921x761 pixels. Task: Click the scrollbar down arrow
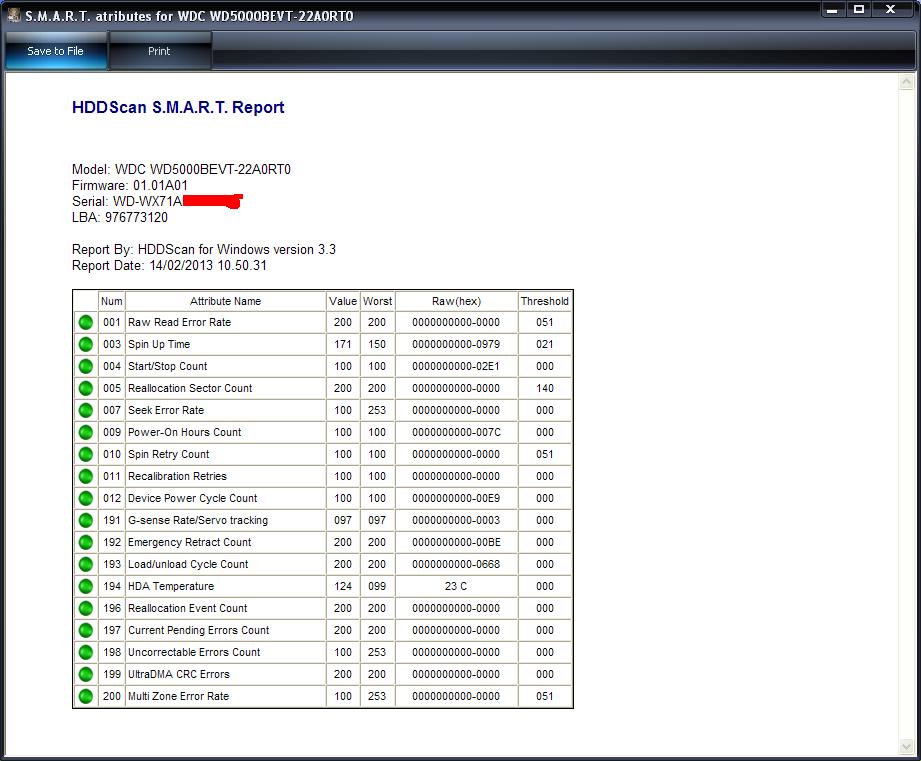(906, 746)
